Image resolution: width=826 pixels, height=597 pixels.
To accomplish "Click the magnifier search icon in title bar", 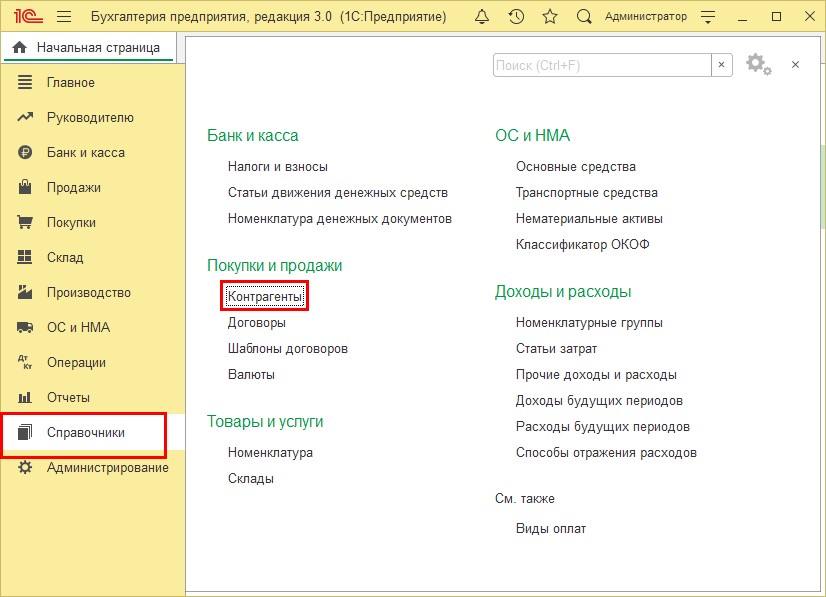I will pyautogui.click(x=584, y=17).
